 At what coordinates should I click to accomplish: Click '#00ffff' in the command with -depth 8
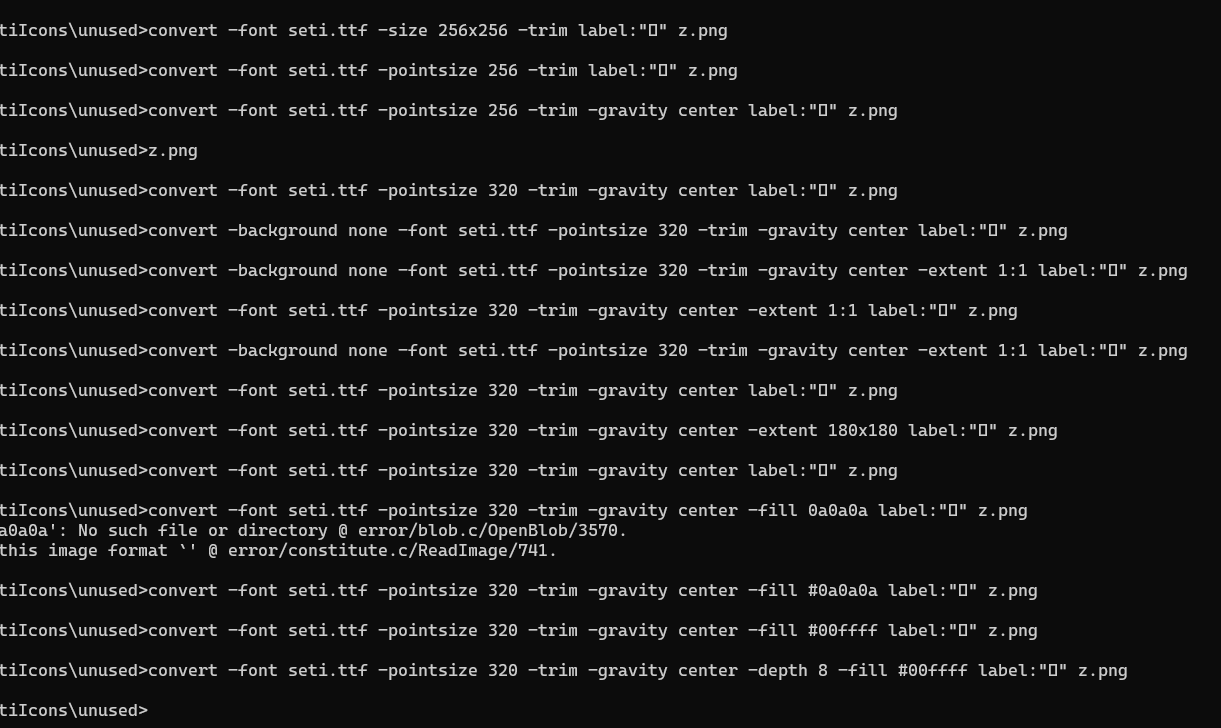pyautogui.click(x=932, y=670)
